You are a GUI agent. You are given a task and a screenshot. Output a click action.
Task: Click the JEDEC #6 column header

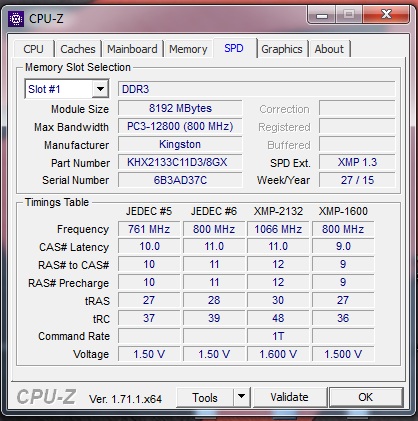point(214,211)
